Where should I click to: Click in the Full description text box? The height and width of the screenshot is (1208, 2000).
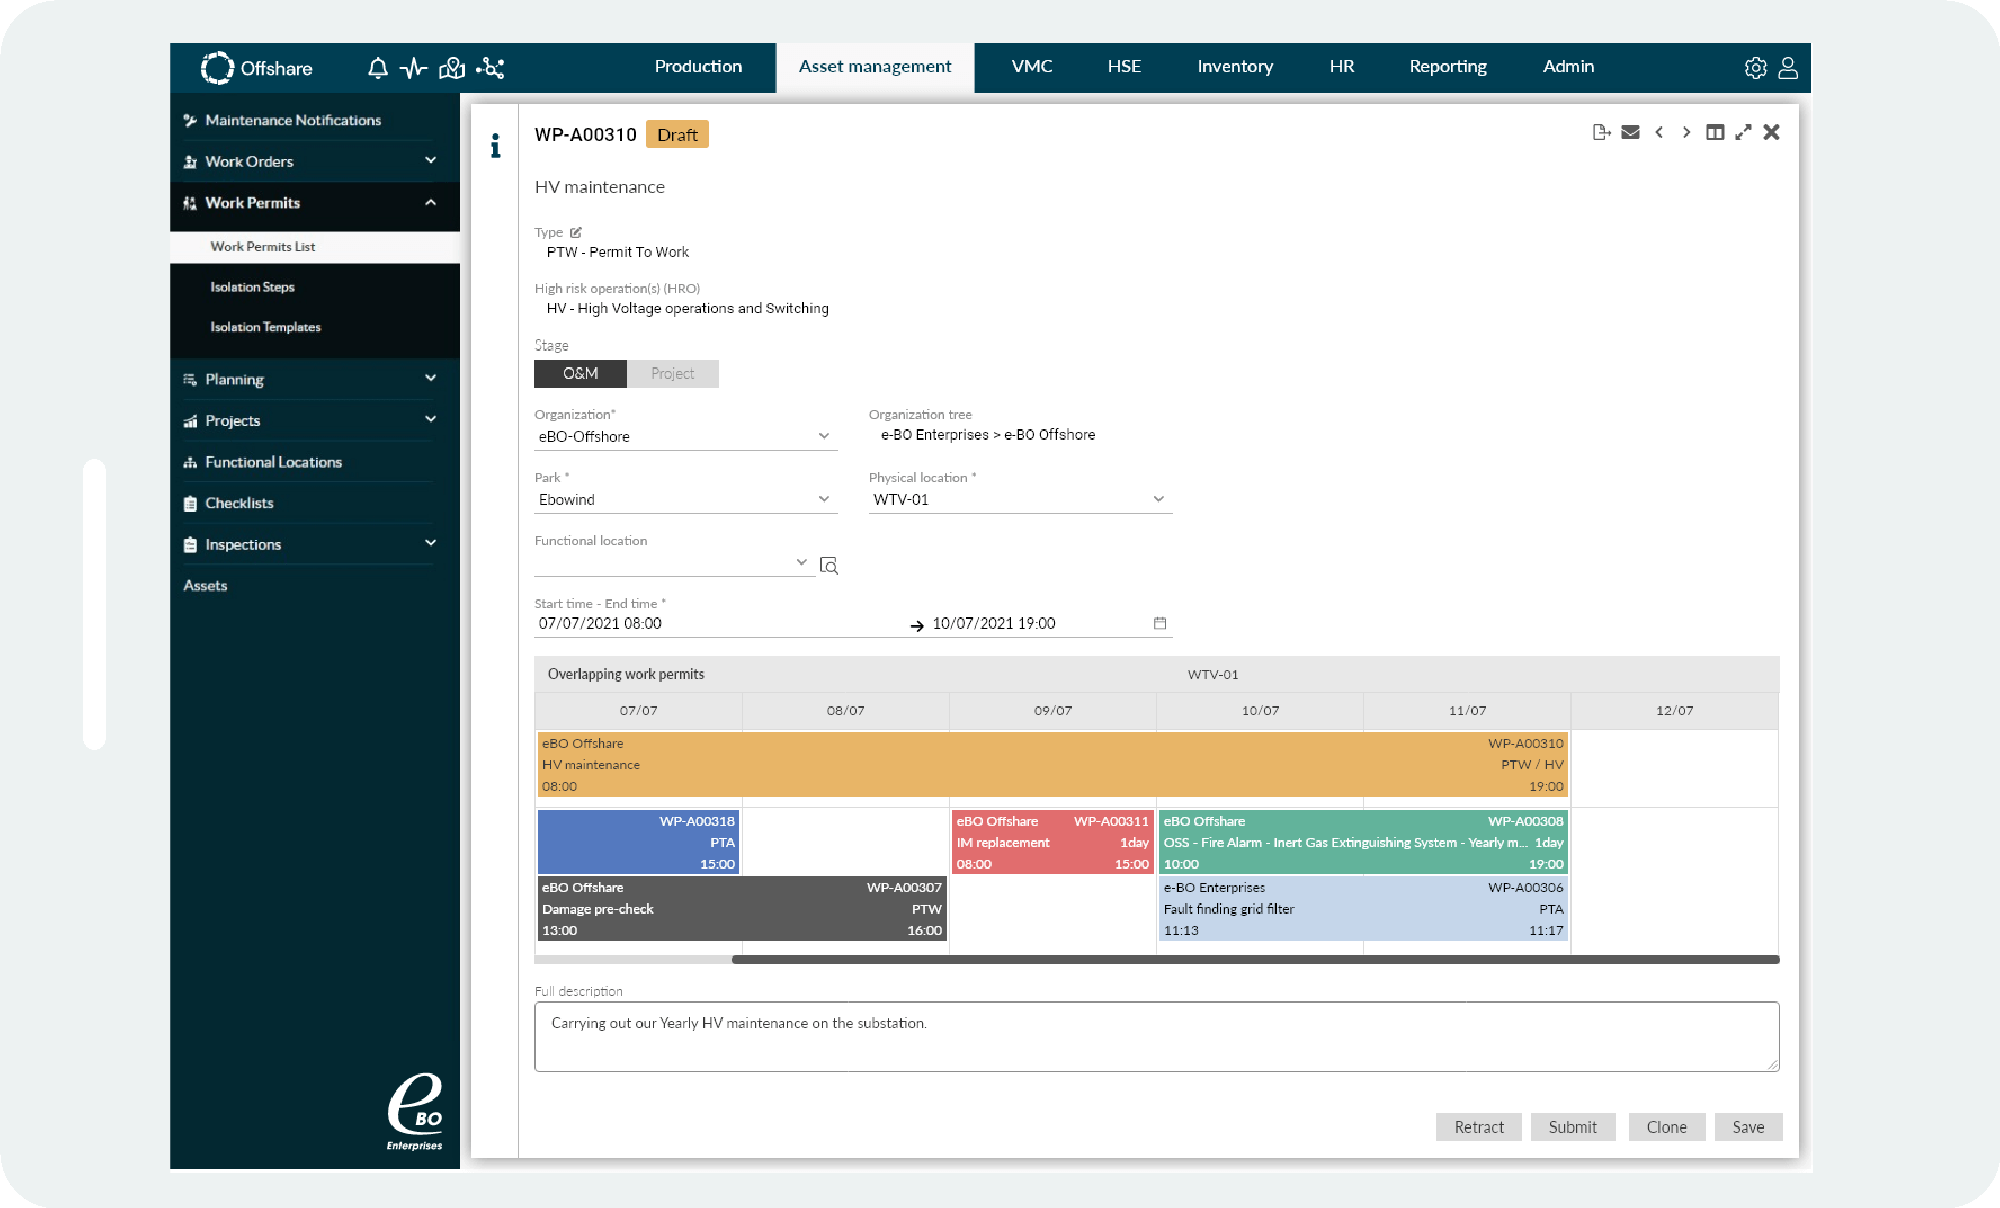coord(1157,1037)
